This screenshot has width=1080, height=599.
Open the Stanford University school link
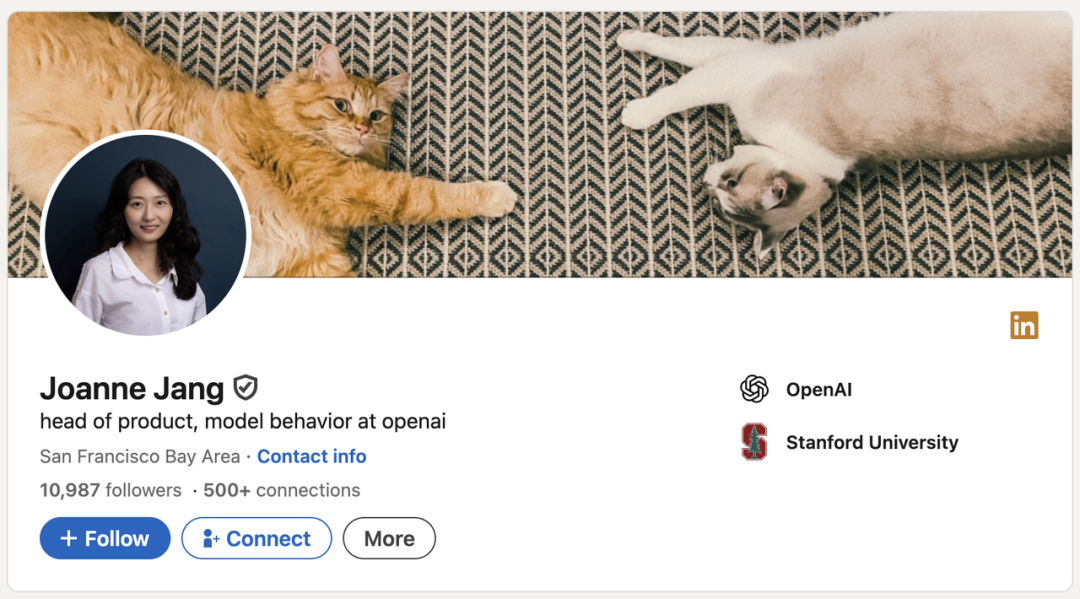click(872, 442)
